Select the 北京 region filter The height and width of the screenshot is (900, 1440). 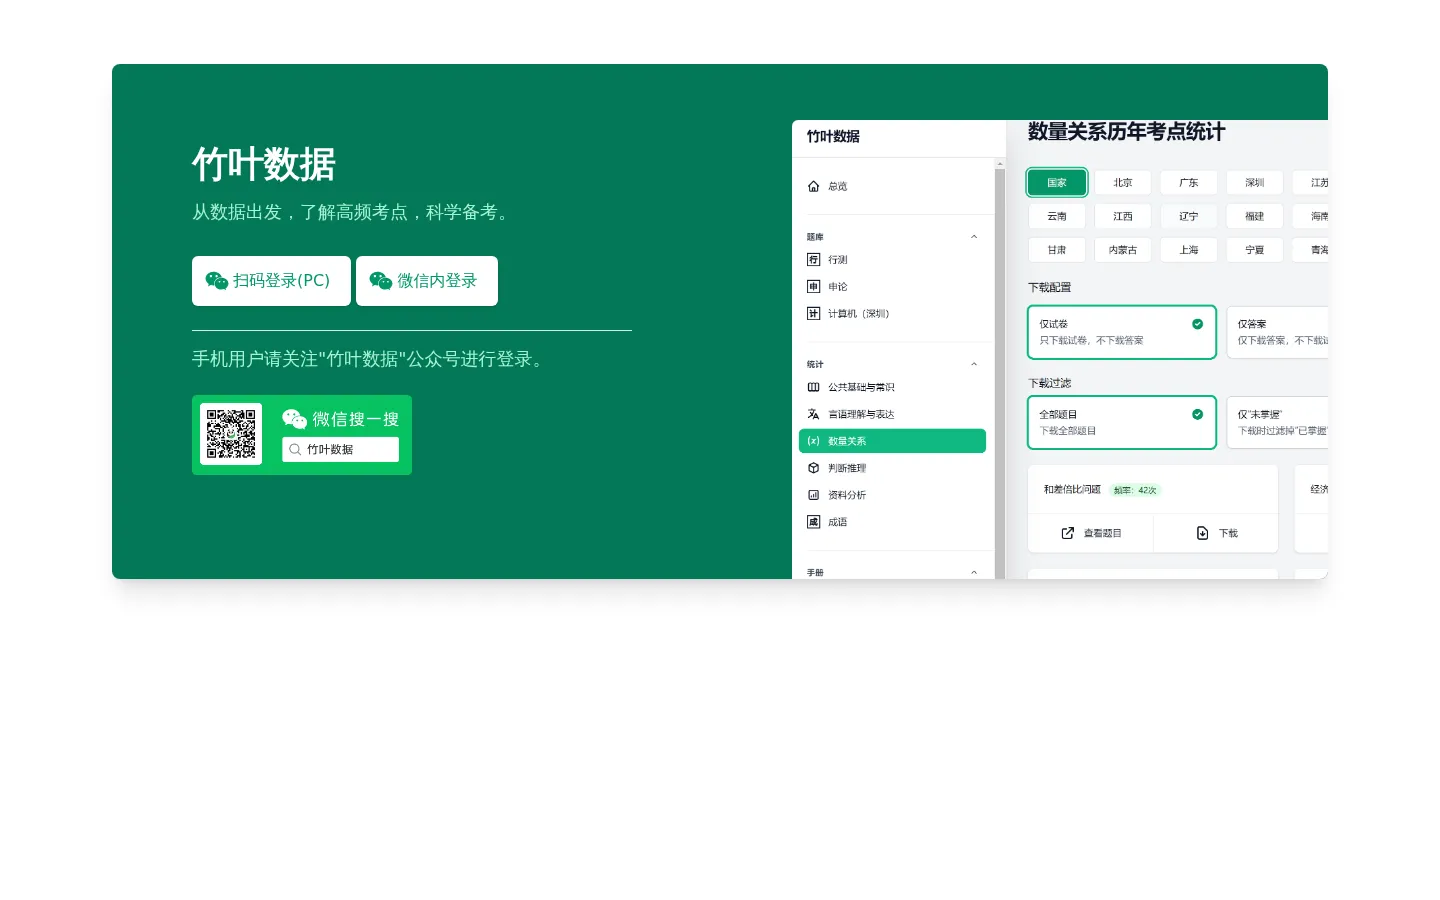[1123, 182]
